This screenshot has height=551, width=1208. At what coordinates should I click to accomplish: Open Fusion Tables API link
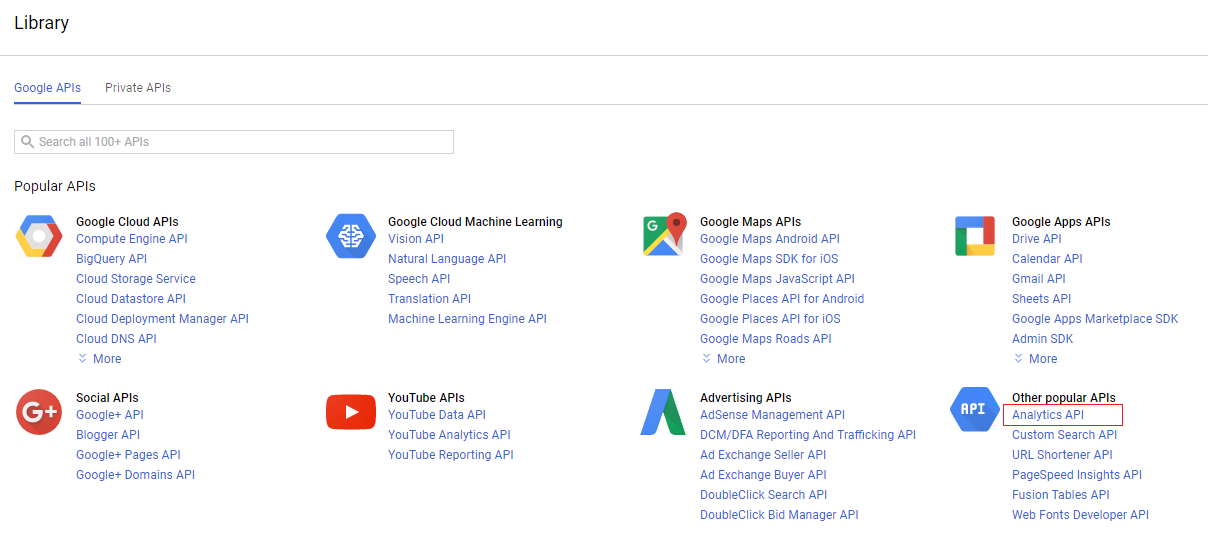pos(1061,495)
